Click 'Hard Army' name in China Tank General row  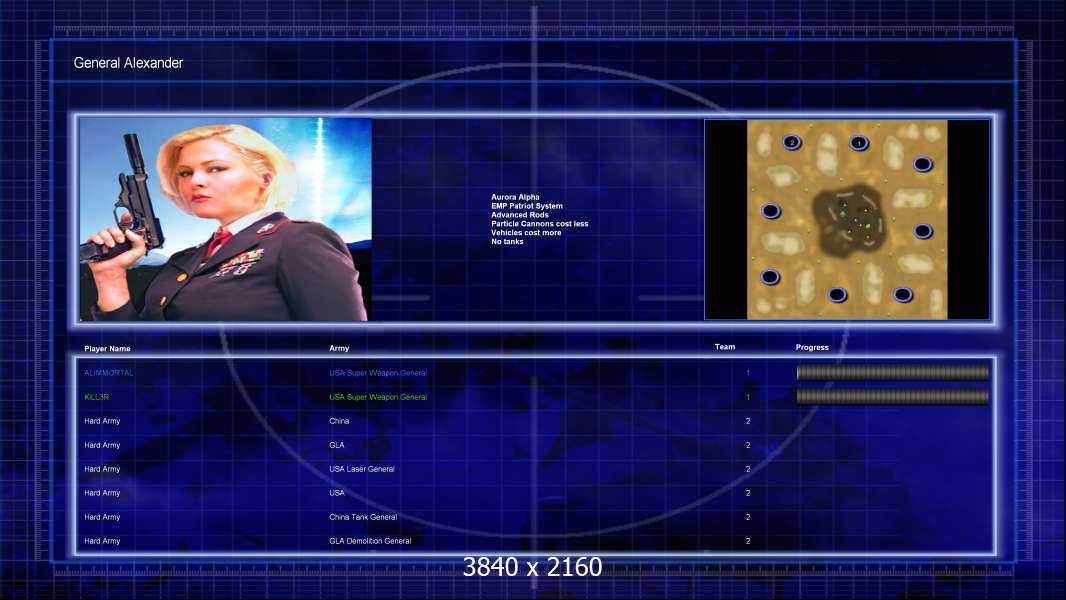coord(102,517)
